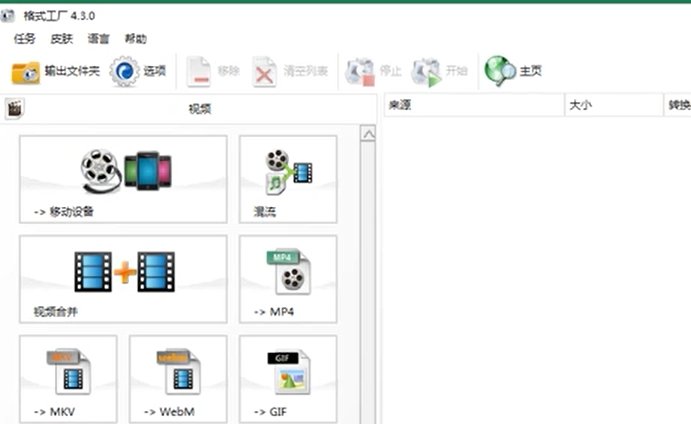Select the 混流 mux tile

(x=288, y=179)
